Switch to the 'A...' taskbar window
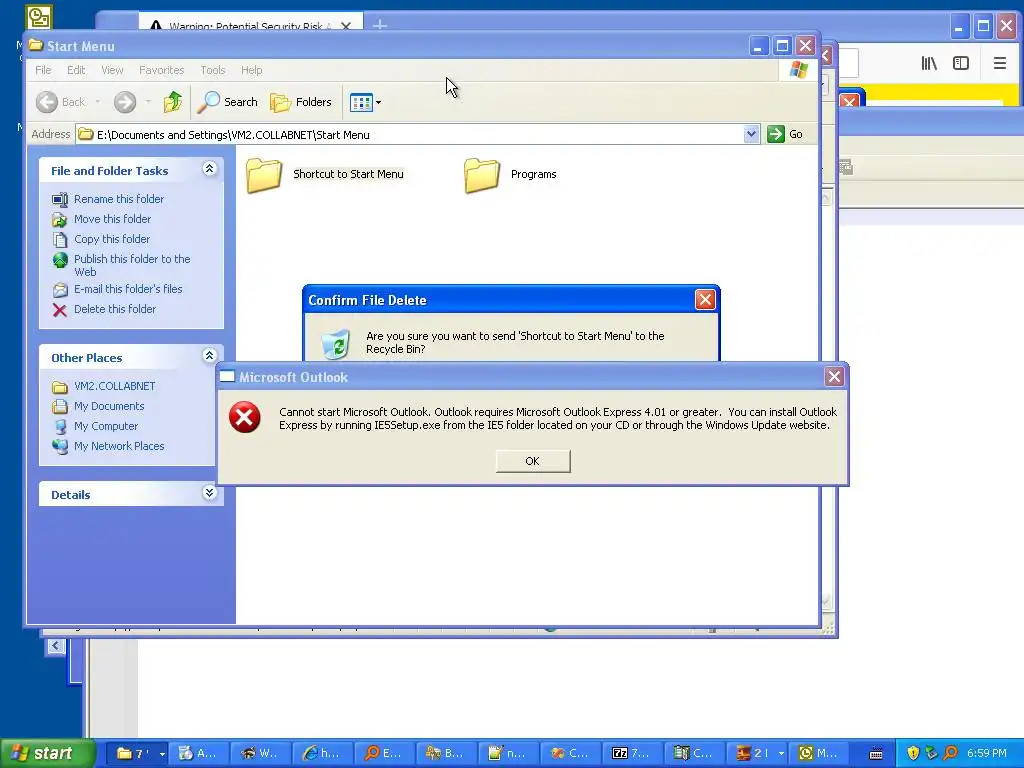Image resolution: width=1024 pixels, height=768 pixels. [200, 753]
